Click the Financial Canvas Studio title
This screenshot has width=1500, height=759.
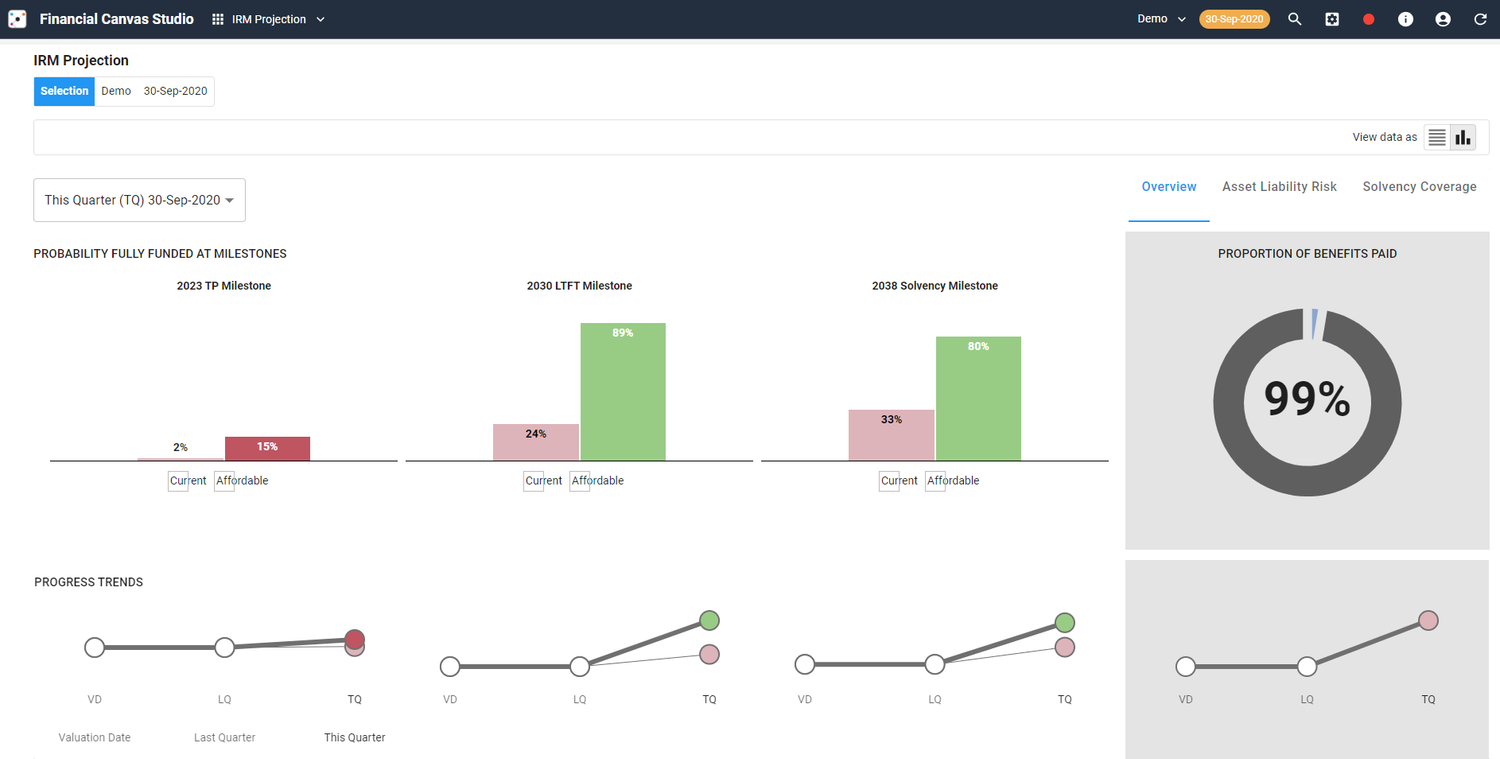(x=117, y=19)
